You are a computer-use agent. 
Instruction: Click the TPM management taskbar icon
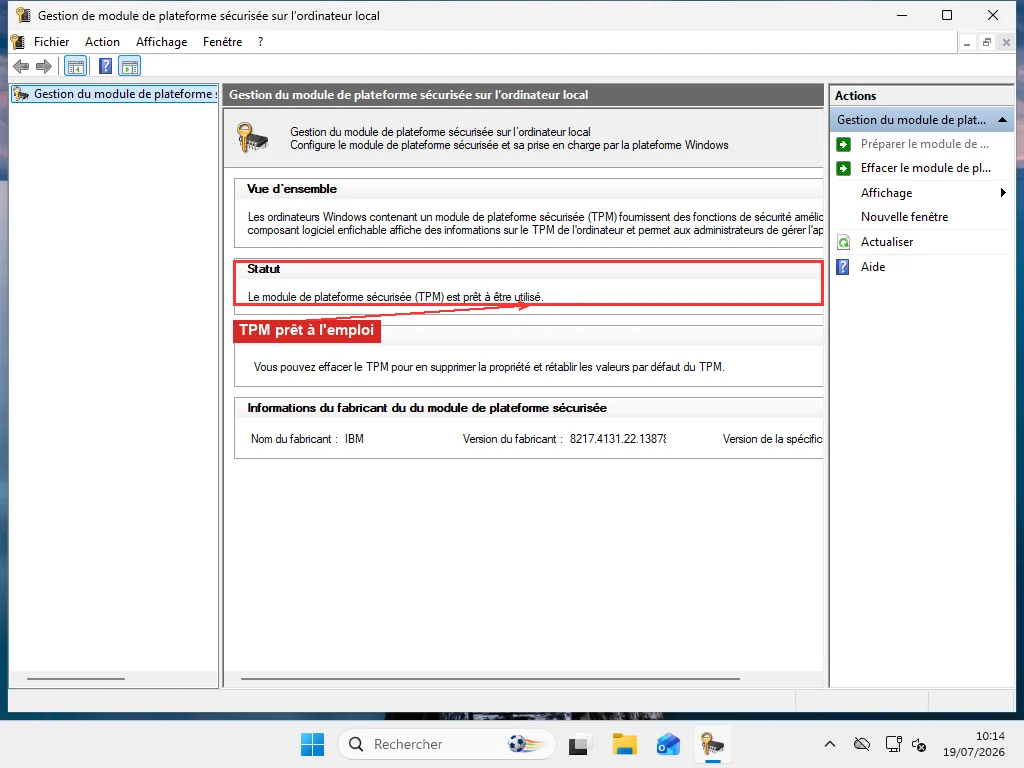712,744
